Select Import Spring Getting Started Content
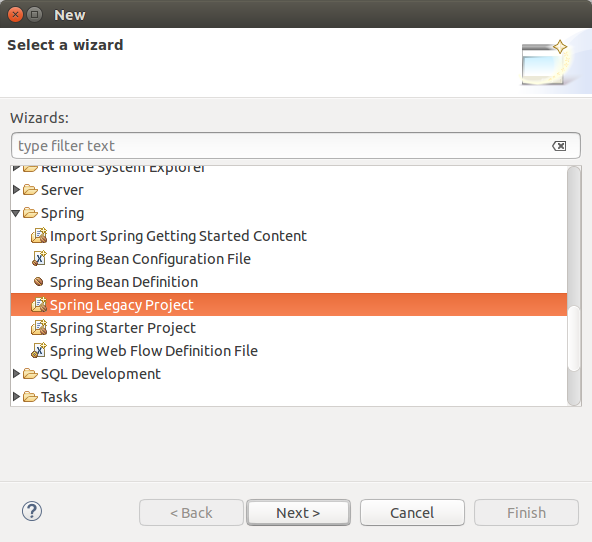 pyautogui.click(x=178, y=236)
